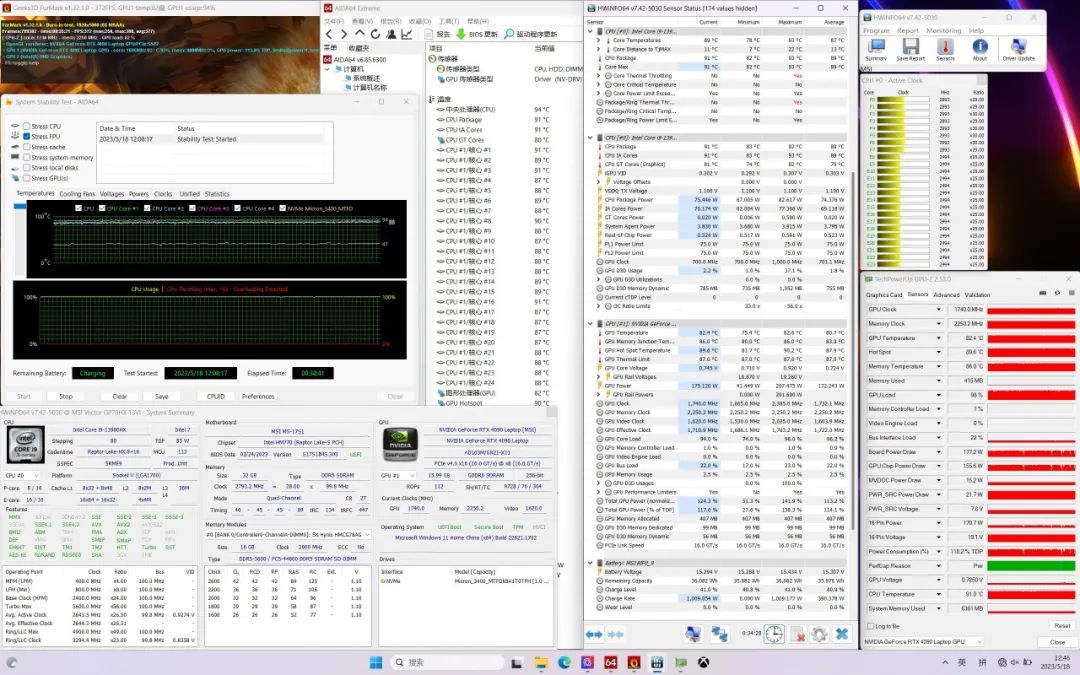
Task: Click P0 core clock bar in Active Clock
Action: [903, 99]
